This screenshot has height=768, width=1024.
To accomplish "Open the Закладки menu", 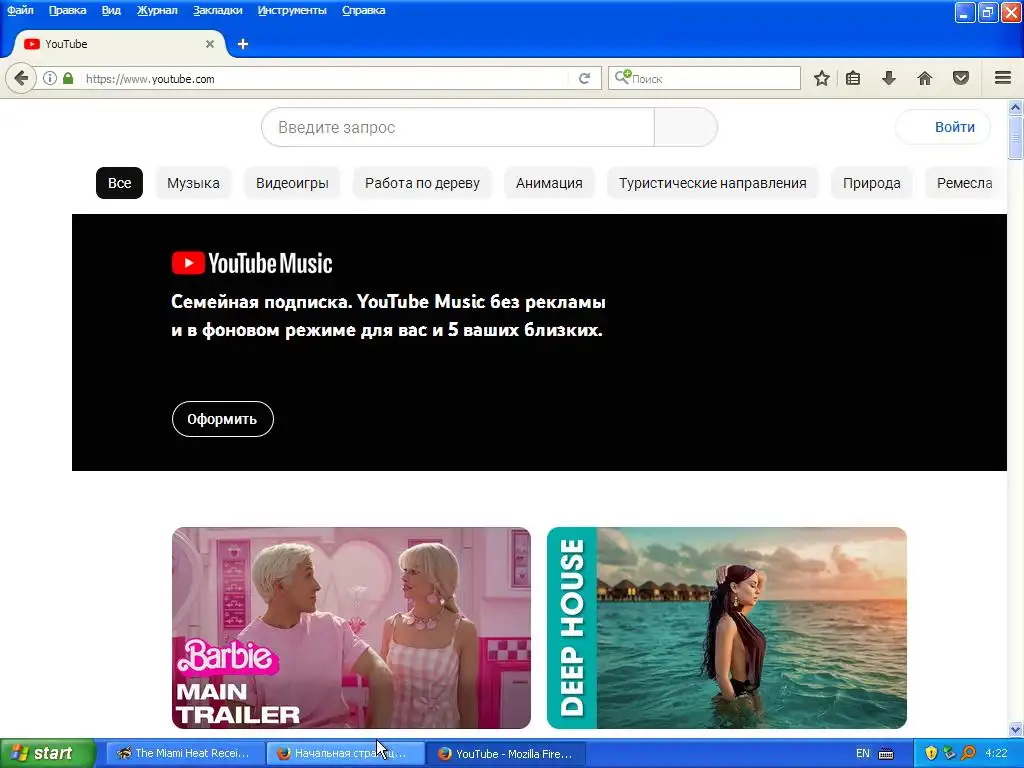I will coord(217,10).
